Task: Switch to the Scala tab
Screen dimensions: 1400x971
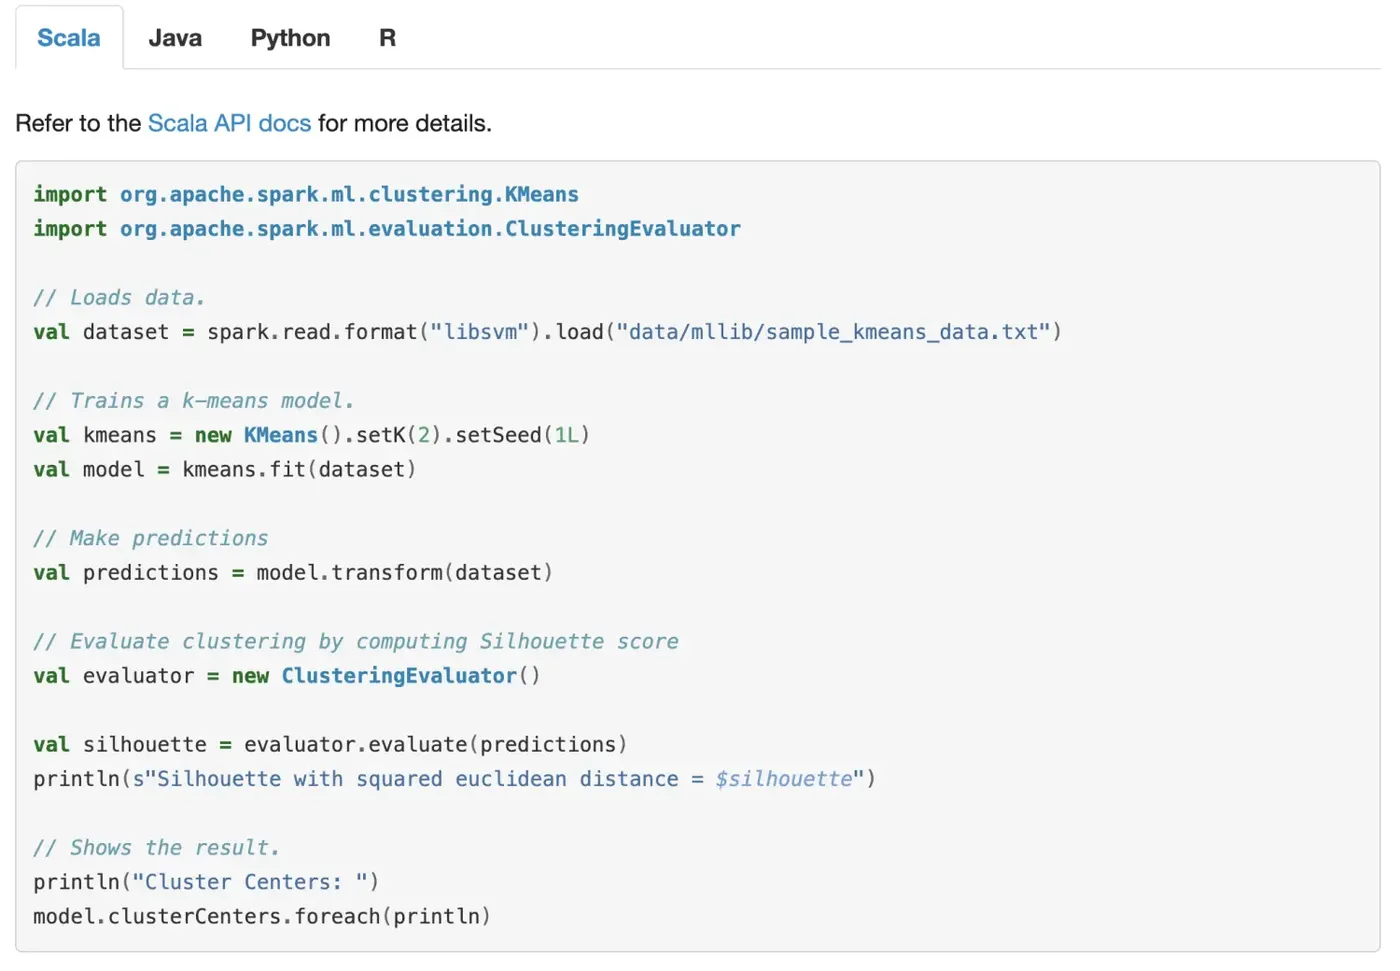Action: click(x=69, y=38)
